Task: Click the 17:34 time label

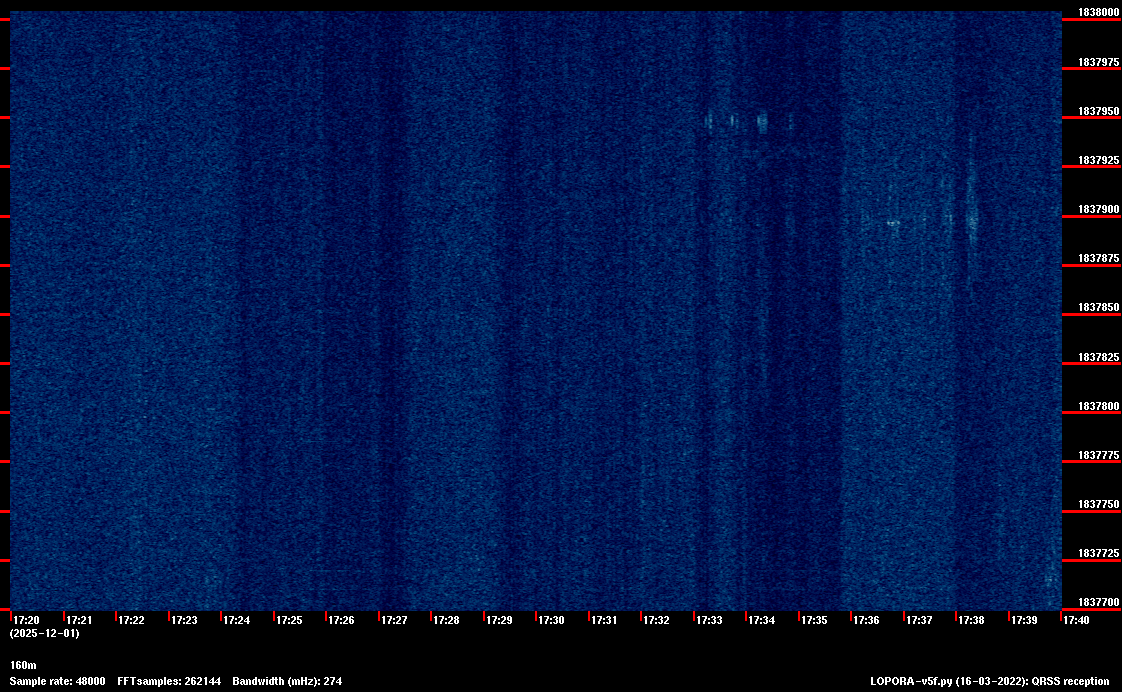Action: [761, 620]
